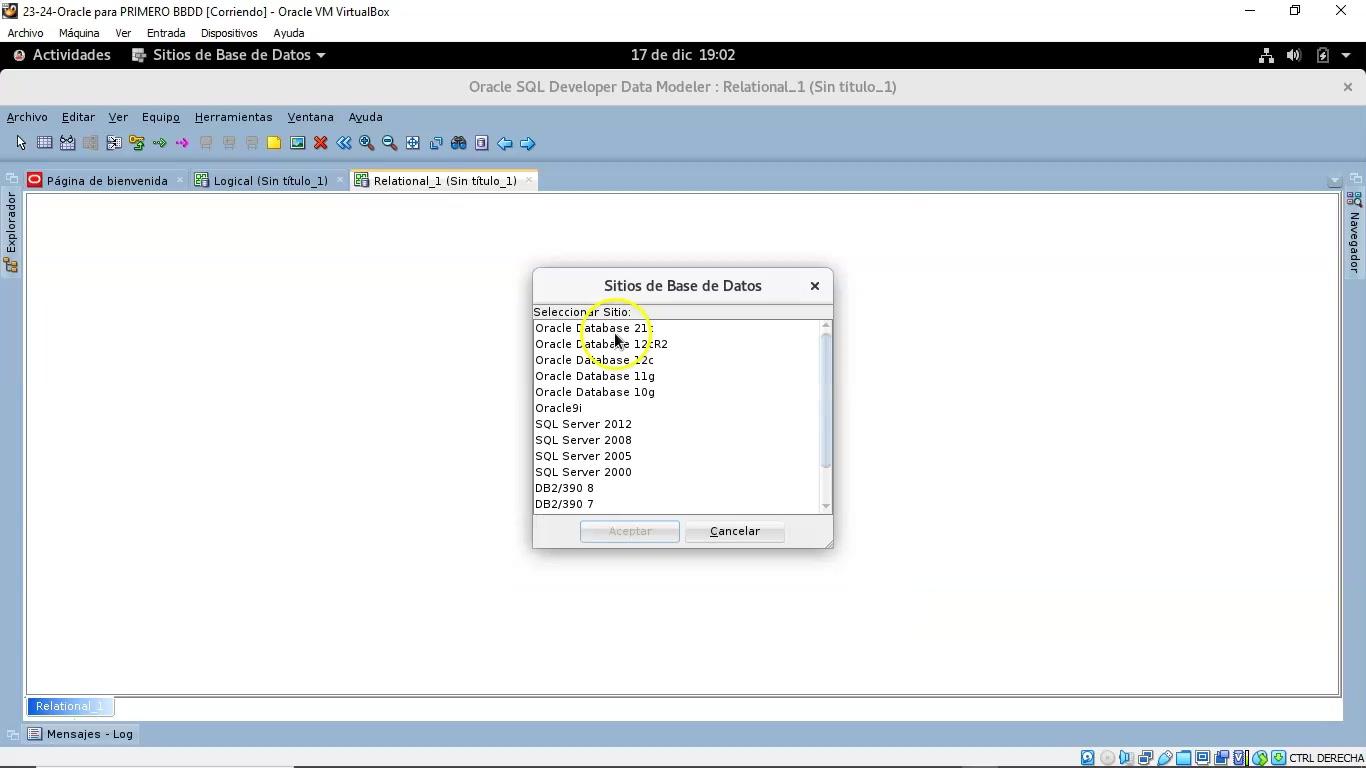The height and width of the screenshot is (768, 1366).
Task: Click the VirtualBox hard disk status icon
Action: coord(1088,758)
